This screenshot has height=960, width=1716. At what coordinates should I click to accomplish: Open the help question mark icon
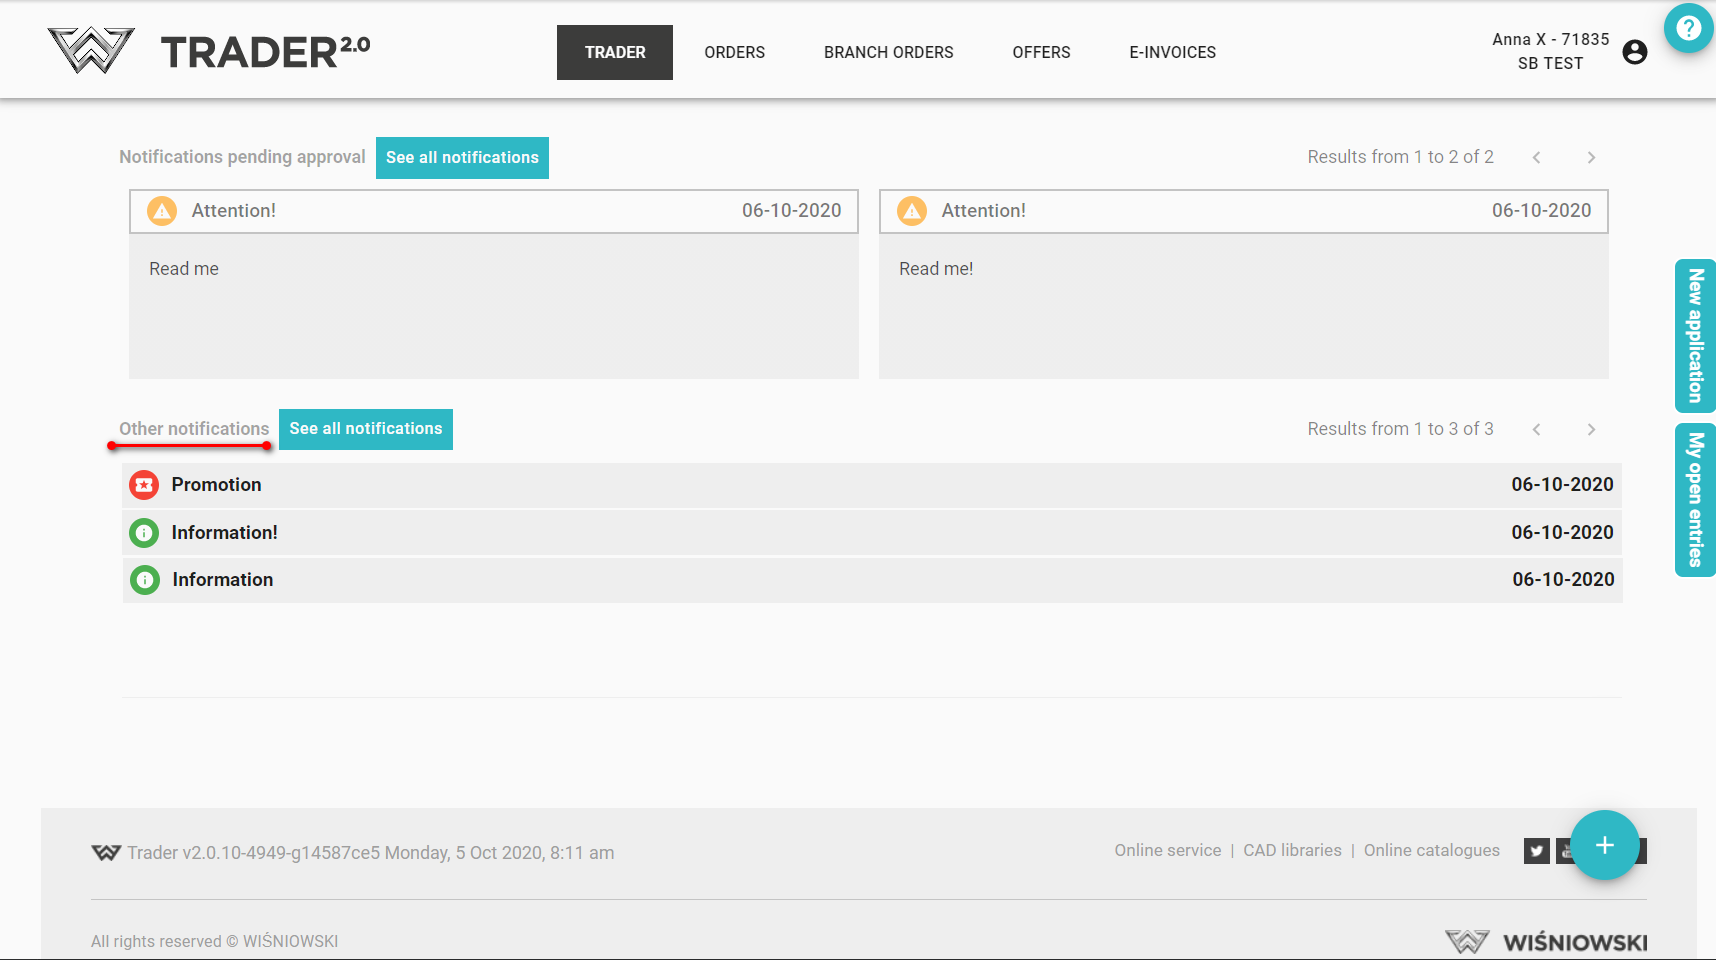tap(1688, 28)
